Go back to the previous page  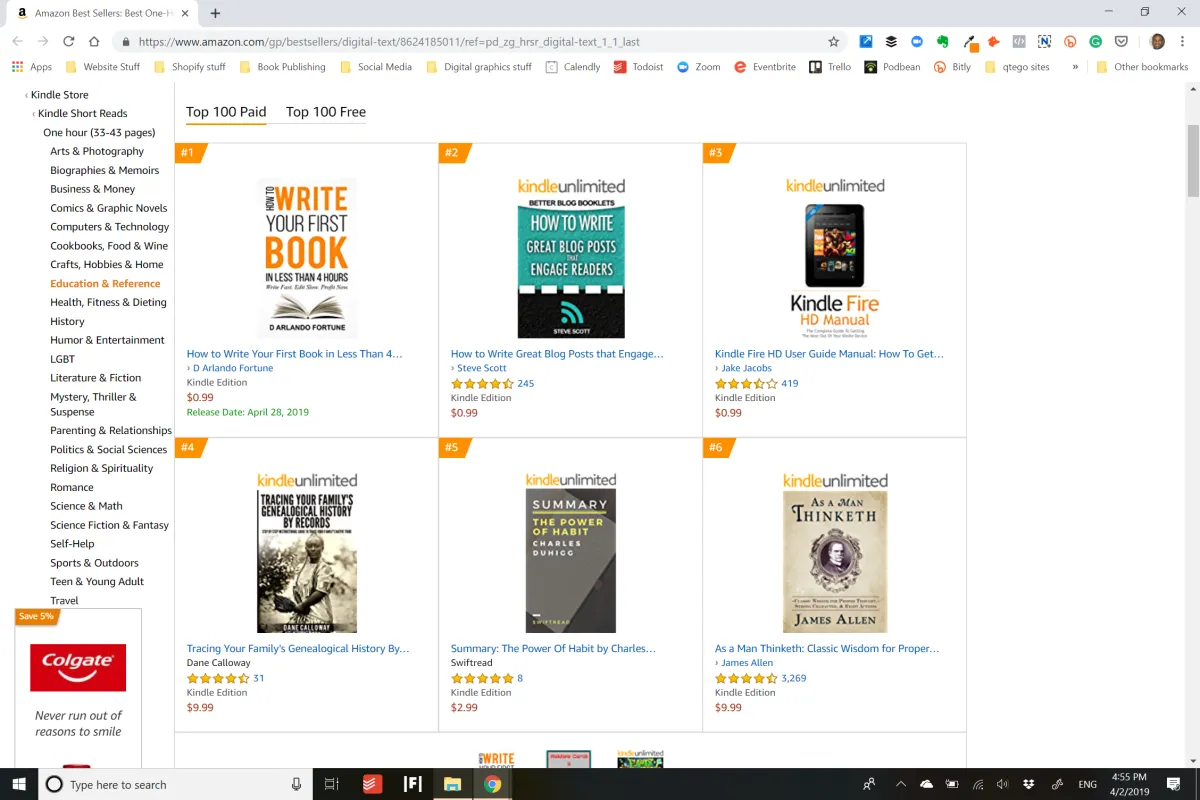pos(17,42)
